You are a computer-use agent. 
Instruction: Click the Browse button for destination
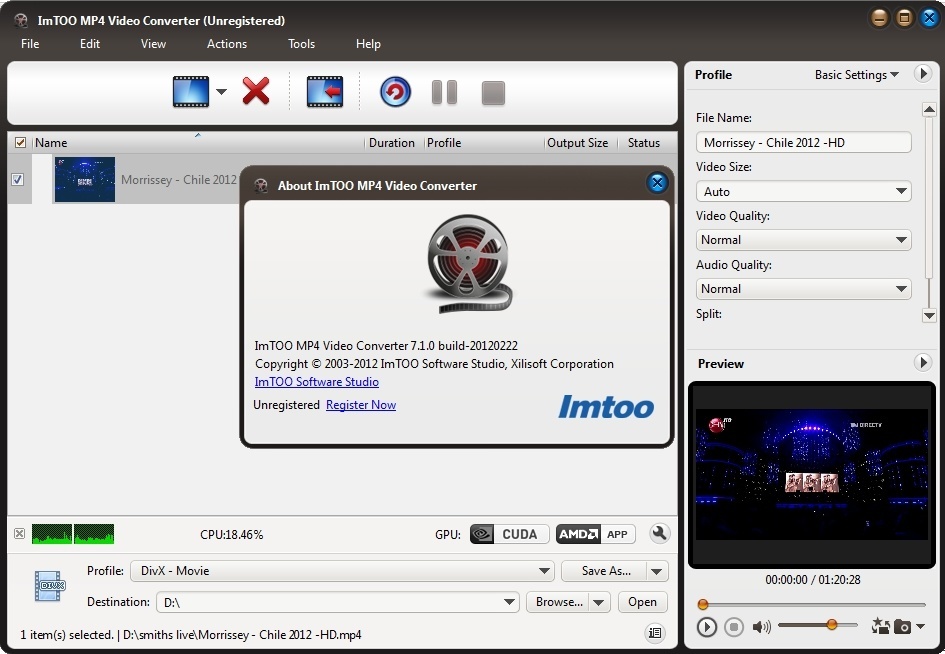tap(558, 602)
